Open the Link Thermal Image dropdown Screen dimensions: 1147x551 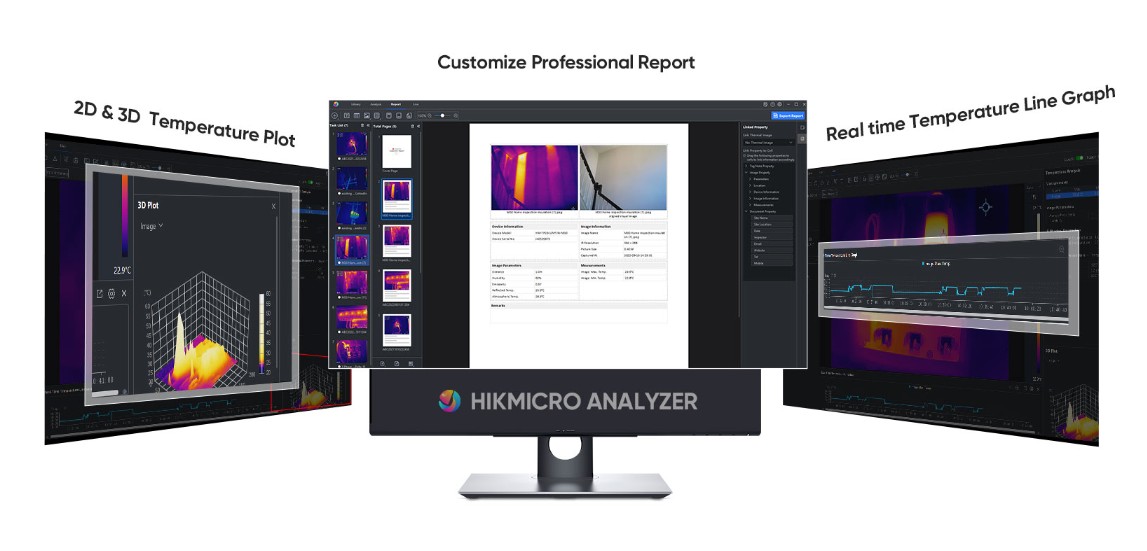pyautogui.click(x=770, y=143)
